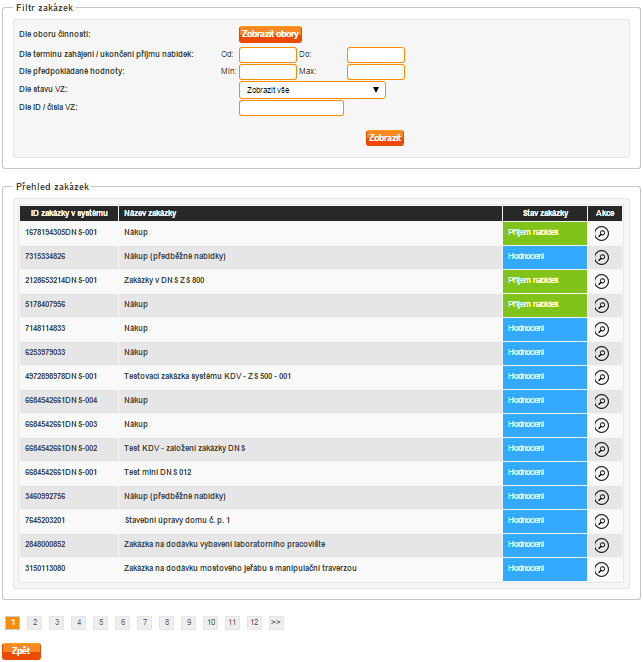Click the 'Max' value input field

[375, 72]
